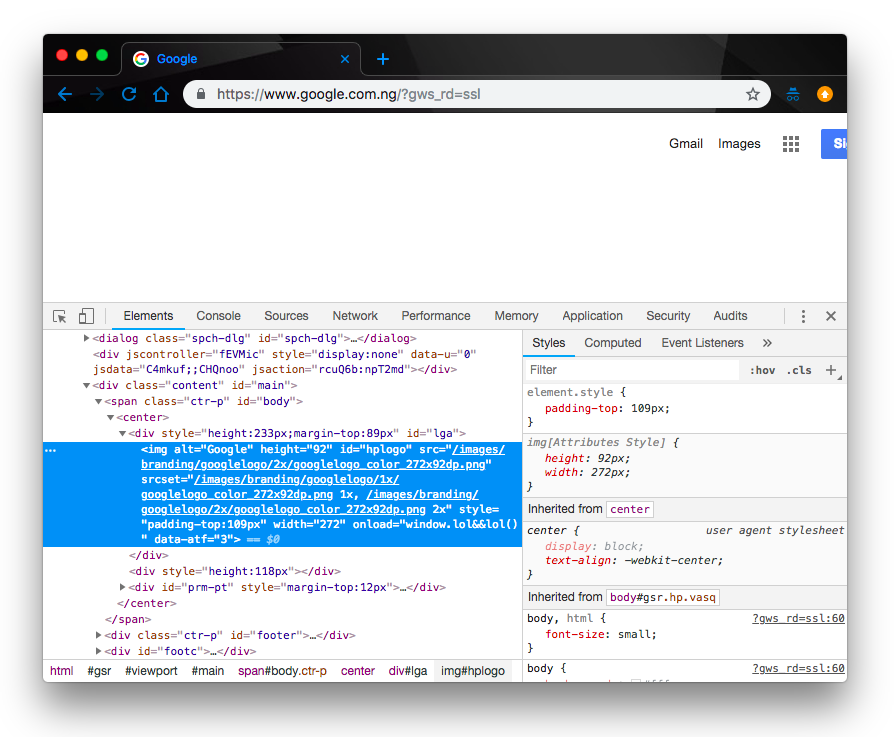
Task: Select html in the breadcrumb bar
Action: tap(62, 671)
